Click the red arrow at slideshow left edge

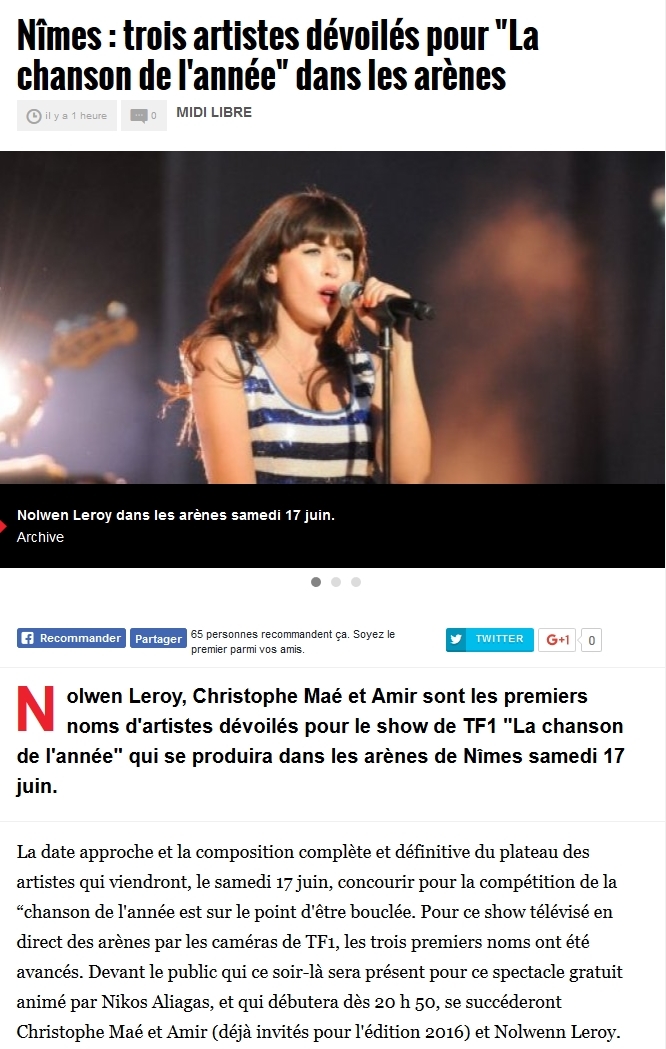tap(3, 526)
